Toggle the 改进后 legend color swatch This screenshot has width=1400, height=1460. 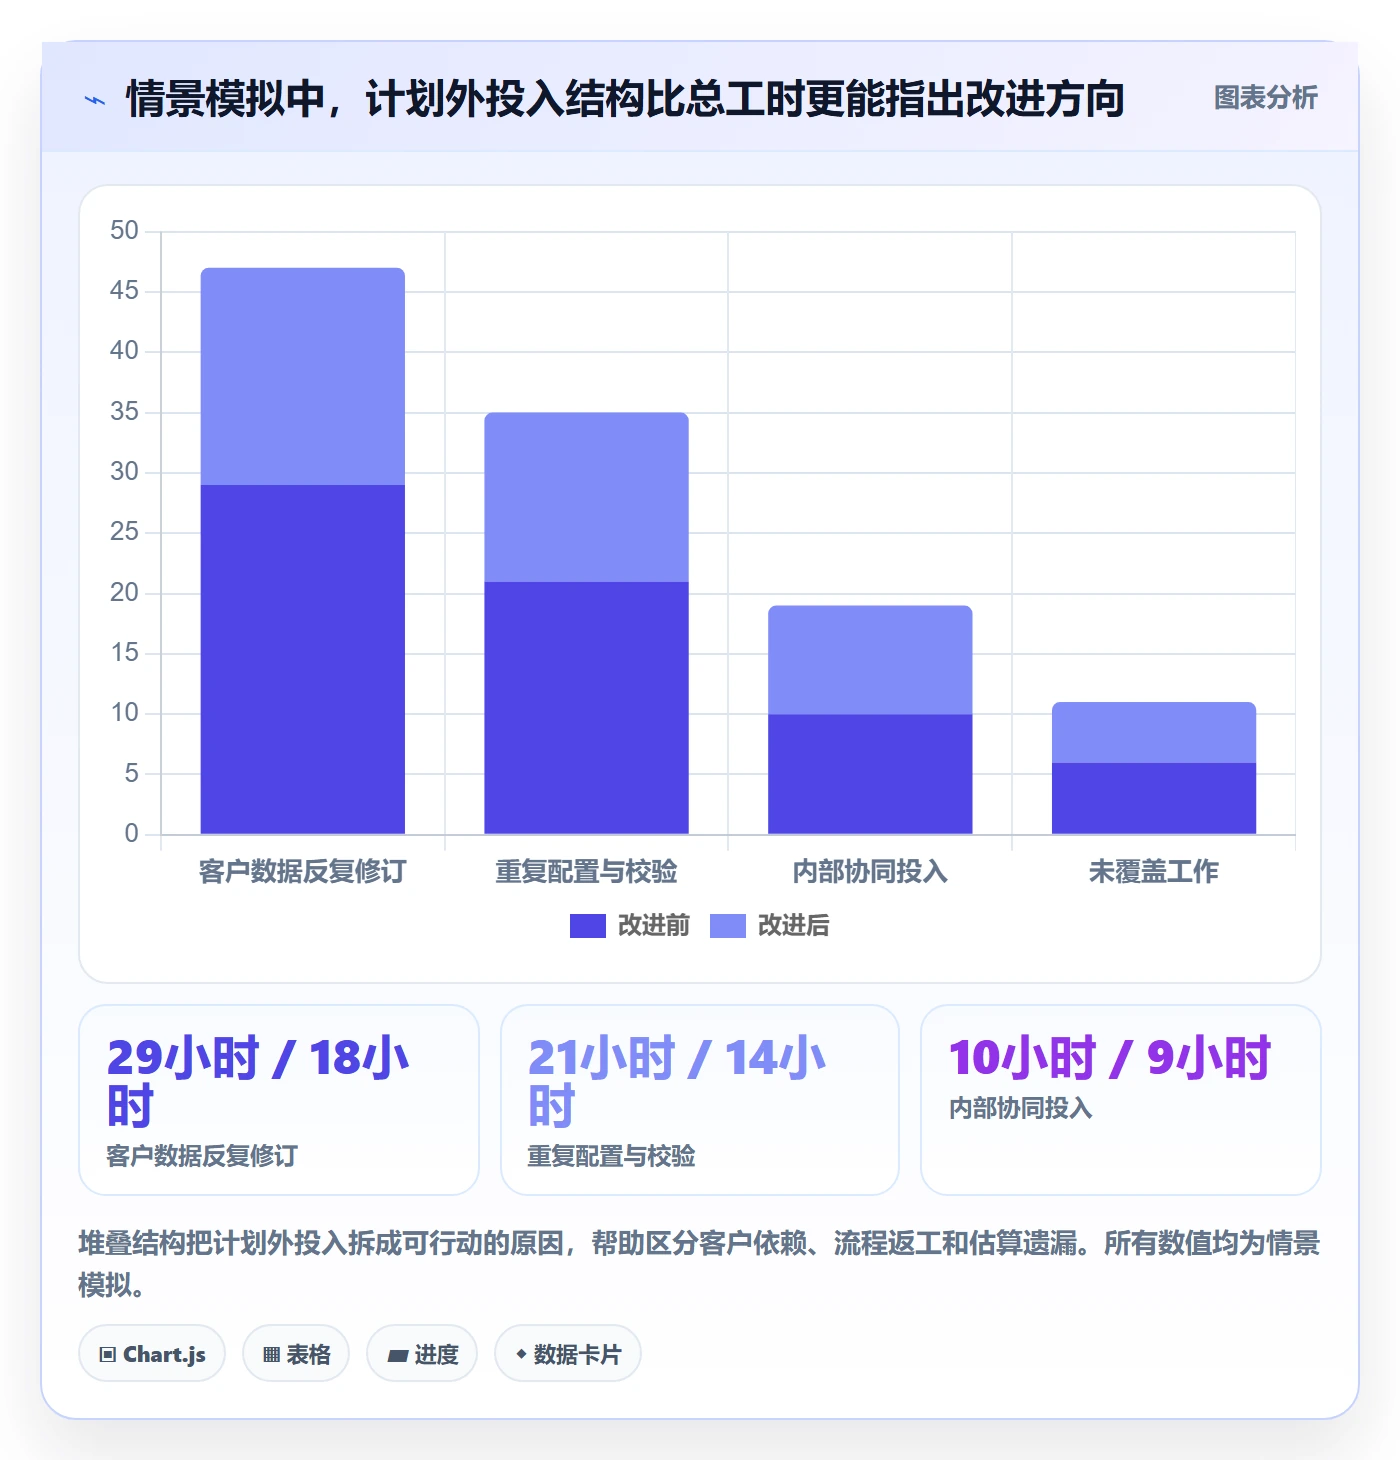point(727,926)
